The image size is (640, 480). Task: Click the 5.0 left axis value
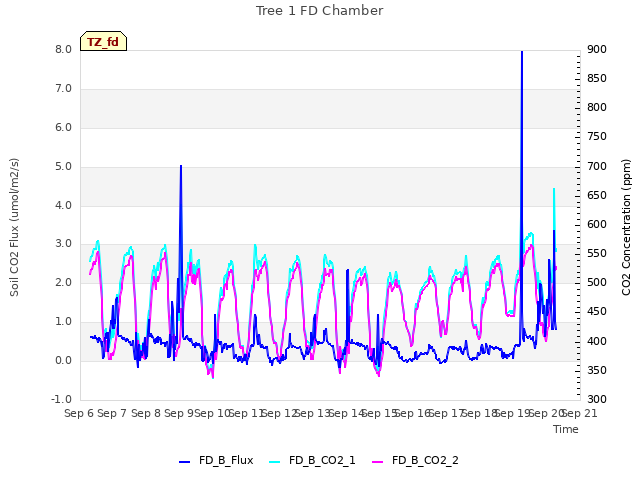pos(63,167)
